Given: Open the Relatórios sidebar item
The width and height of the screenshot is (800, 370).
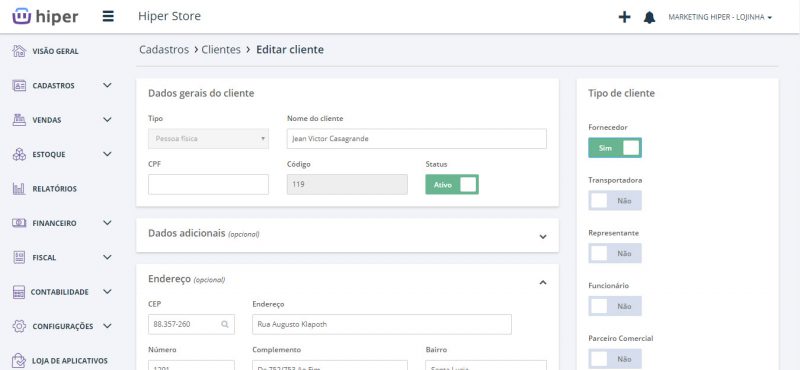Looking at the screenshot, I should pos(55,189).
